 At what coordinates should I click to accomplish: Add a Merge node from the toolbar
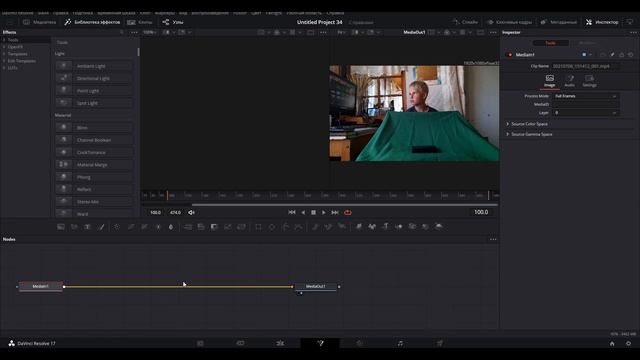188,227
